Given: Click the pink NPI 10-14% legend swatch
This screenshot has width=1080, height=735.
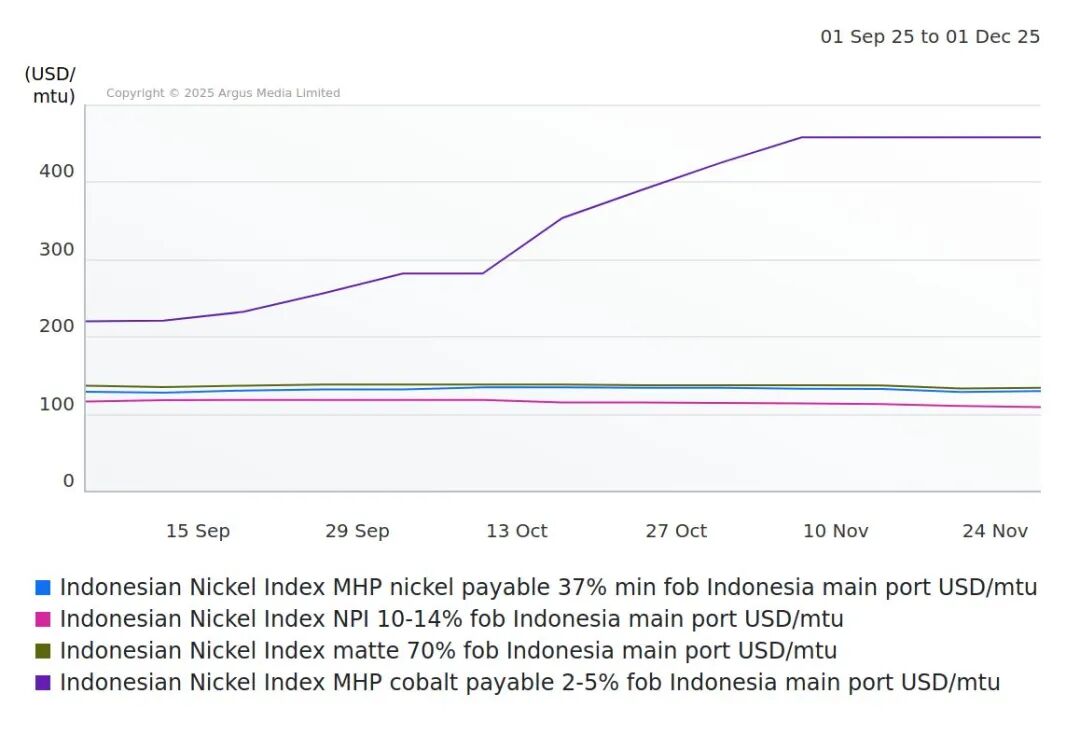Looking at the screenshot, I should 43,620.
